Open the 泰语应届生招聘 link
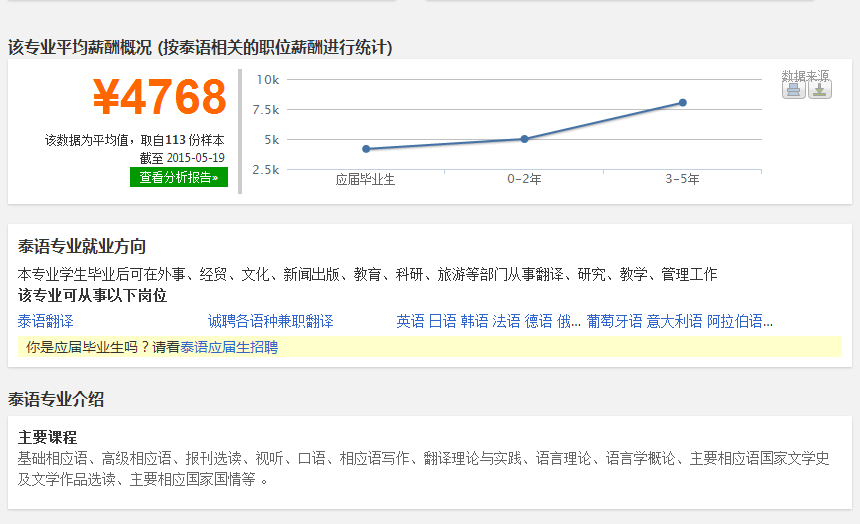The height and width of the screenshot is (524, 860). point(229,347)
